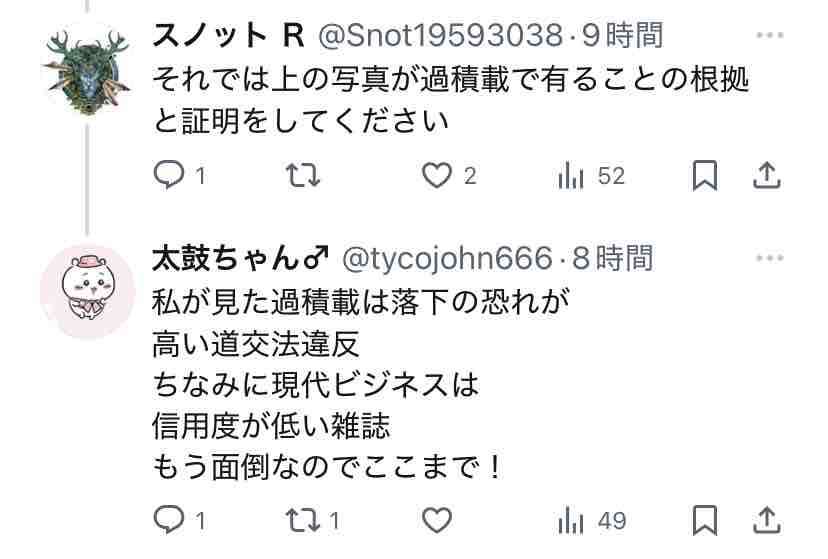Open 太鼓ちゃん's cartoon avatar profile
Viewport: 828px width, 559px height.
[x=88, y=291]
